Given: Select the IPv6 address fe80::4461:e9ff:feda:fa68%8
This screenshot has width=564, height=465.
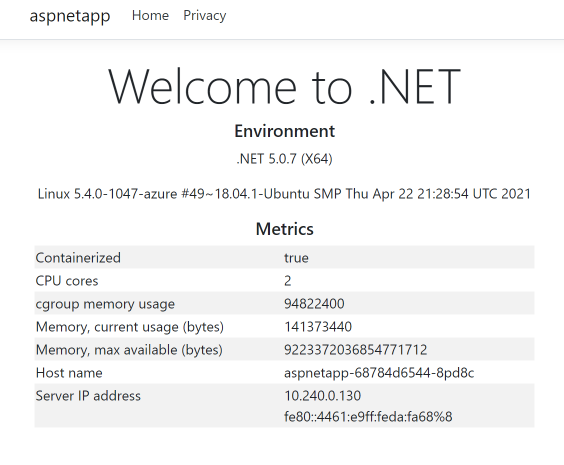Looking at the screenshot, I should click(368, 417).
